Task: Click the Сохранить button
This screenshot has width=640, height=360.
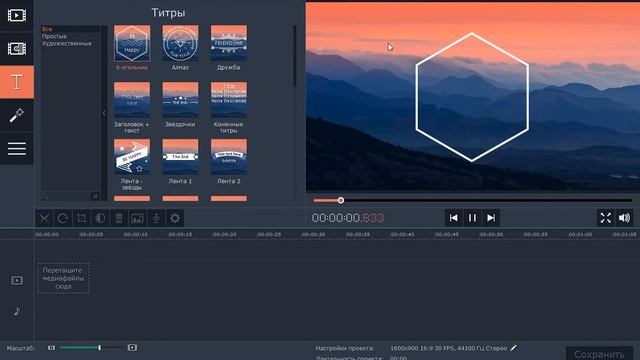Action: point(599,354)
